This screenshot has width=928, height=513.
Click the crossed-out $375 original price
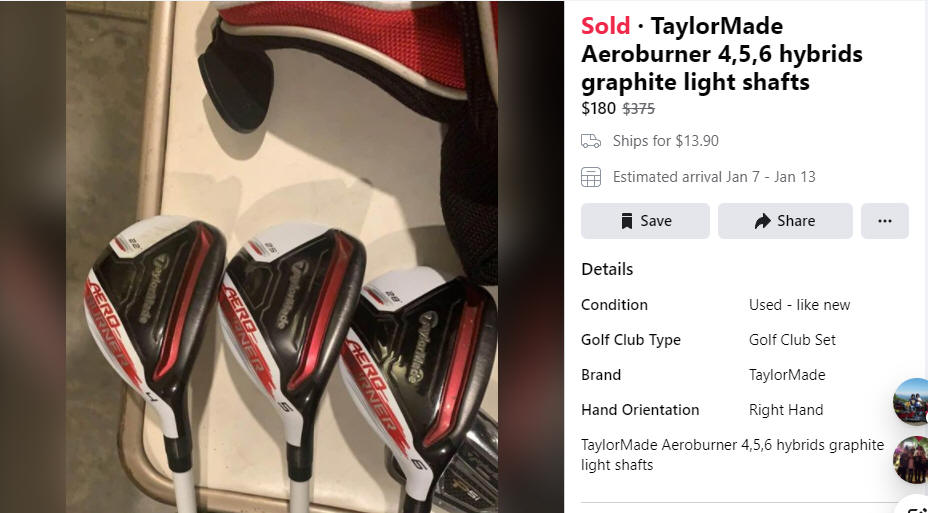(x=638, y=109)
